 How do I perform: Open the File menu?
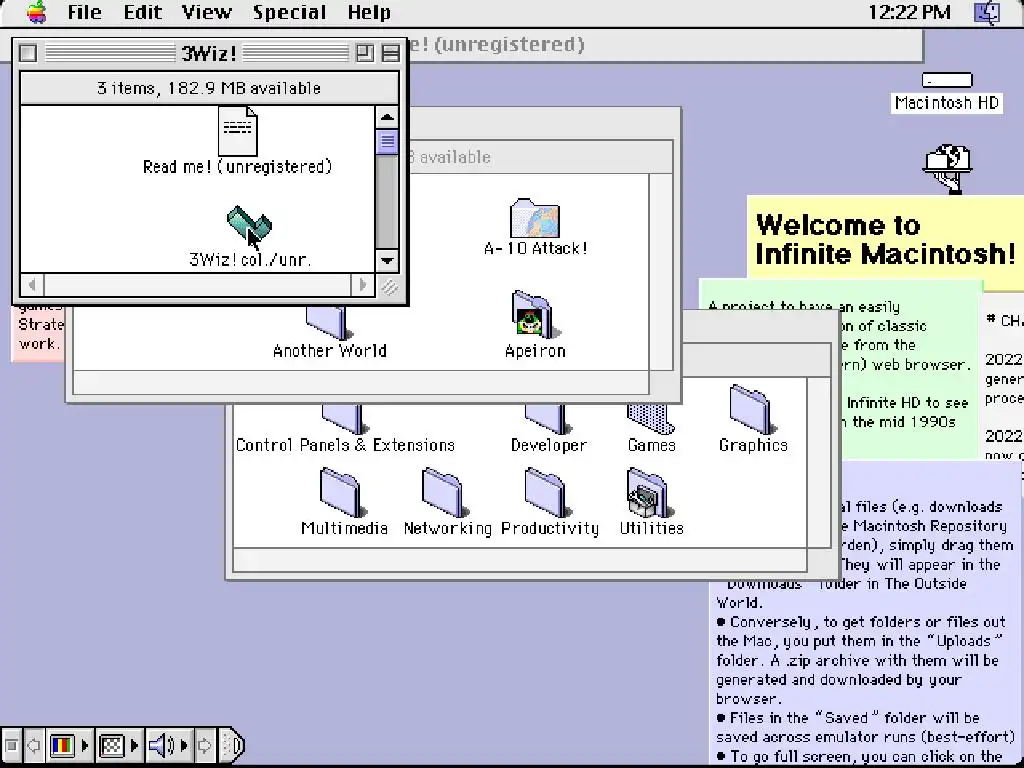point(84,12)
